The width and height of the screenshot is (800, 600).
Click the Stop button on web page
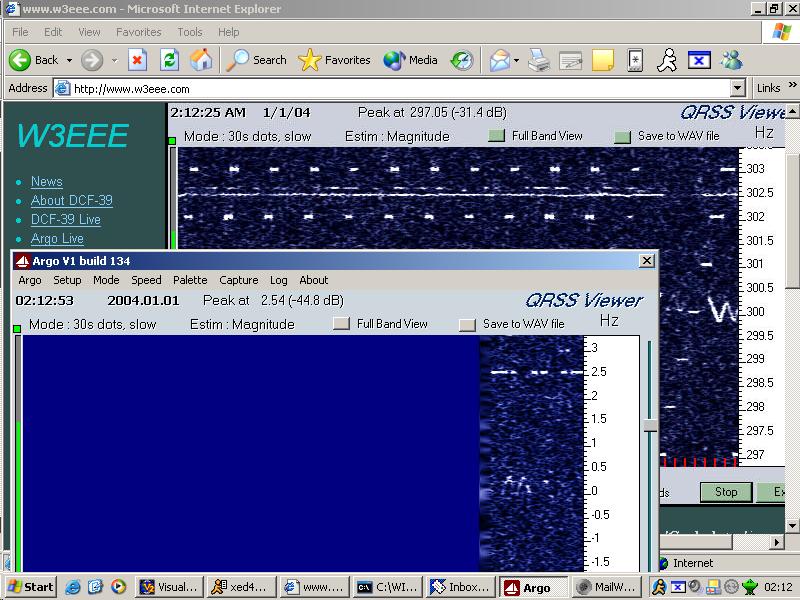pyautogui.click(x=726, y=492)
